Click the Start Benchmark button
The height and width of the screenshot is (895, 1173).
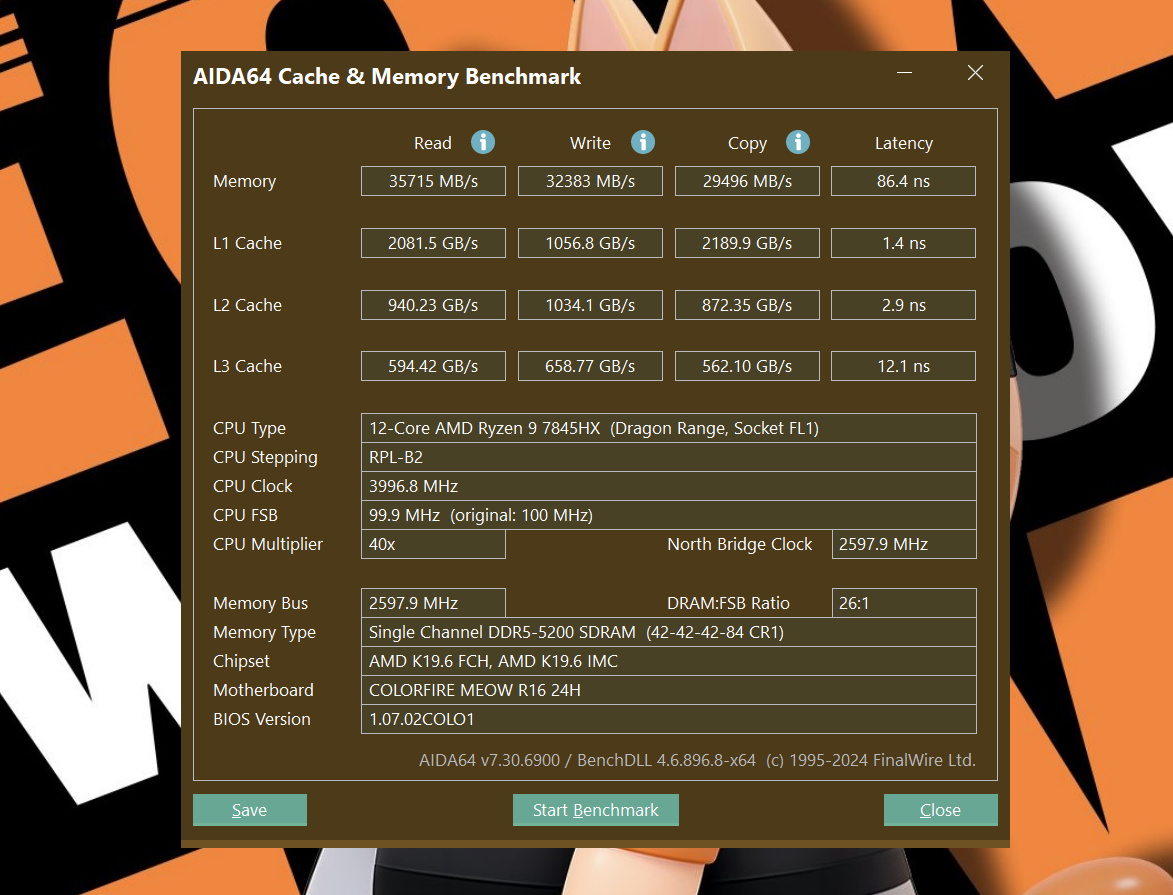pyautogui.click(x=595, y=810)
